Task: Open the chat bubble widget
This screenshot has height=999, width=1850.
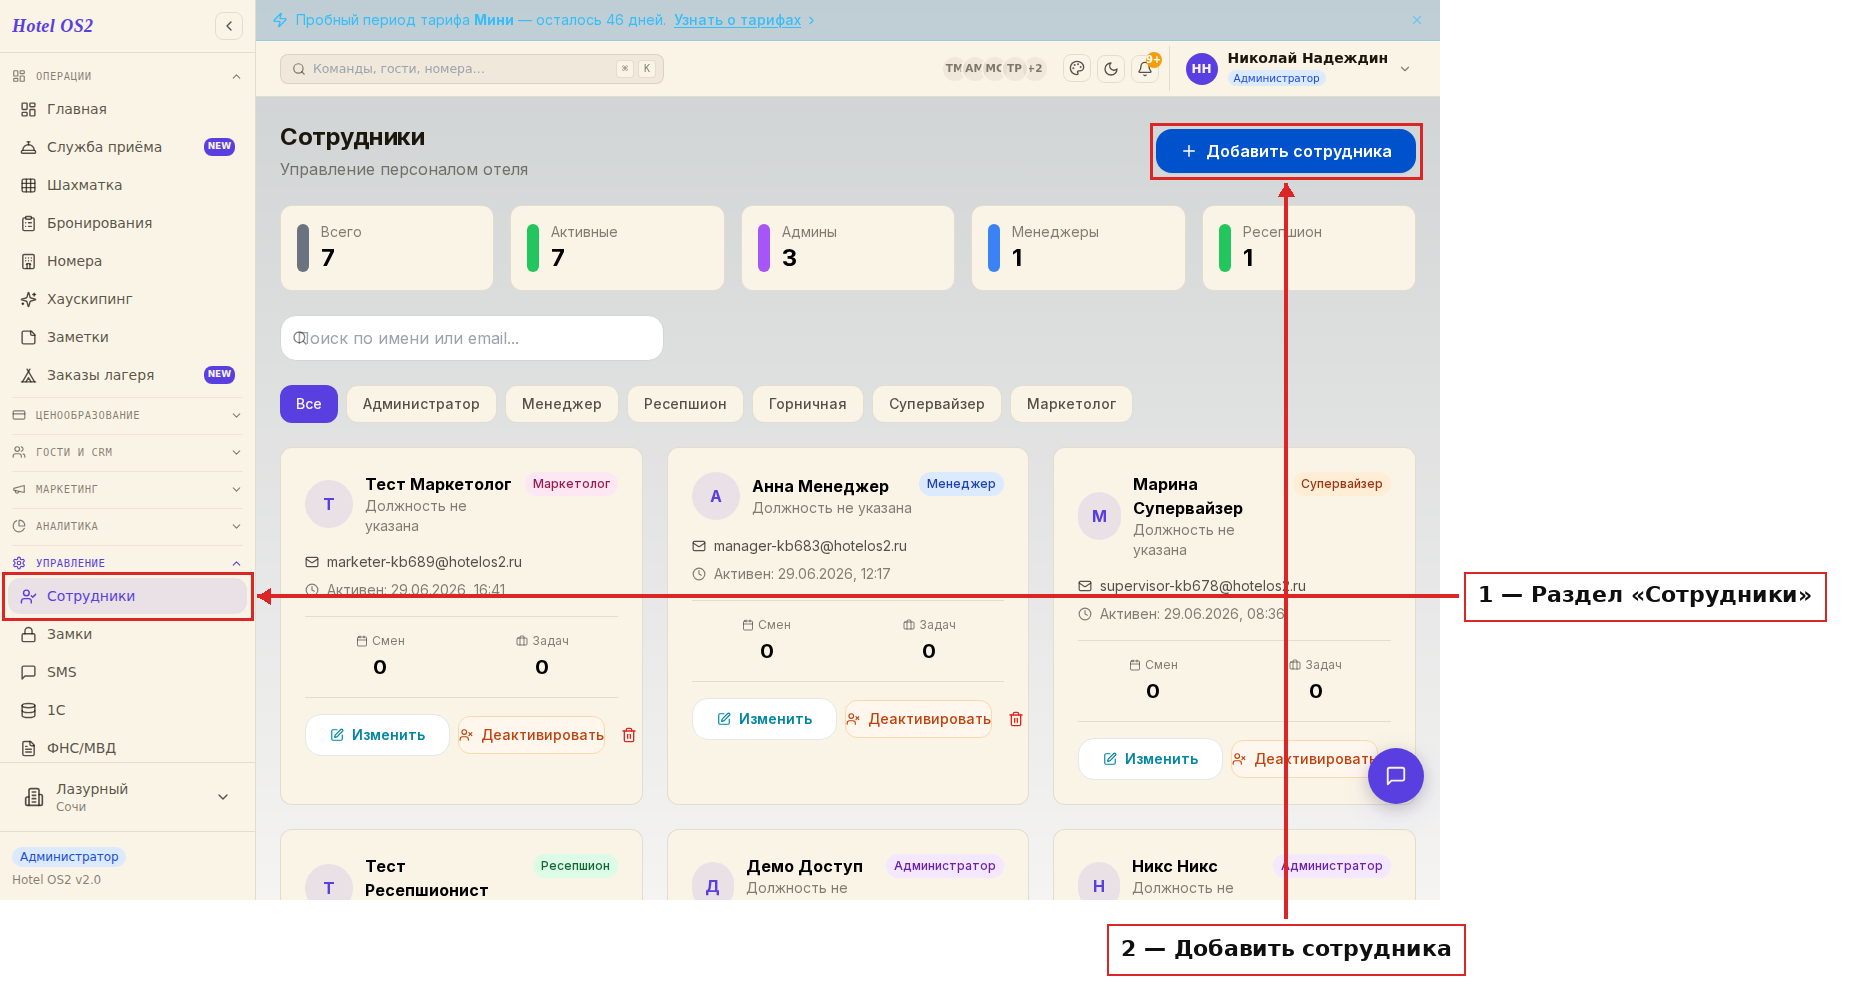Action: [x=1396, y=776]
